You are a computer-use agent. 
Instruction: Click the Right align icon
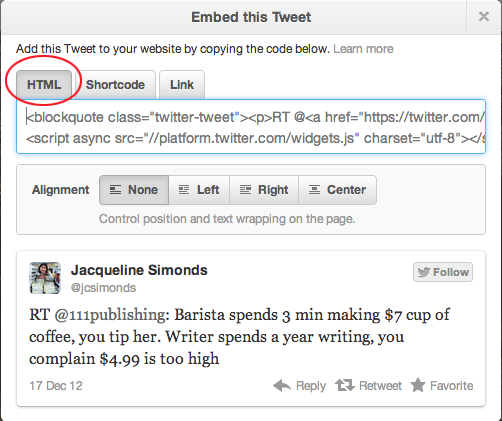[x=245, y=190]
